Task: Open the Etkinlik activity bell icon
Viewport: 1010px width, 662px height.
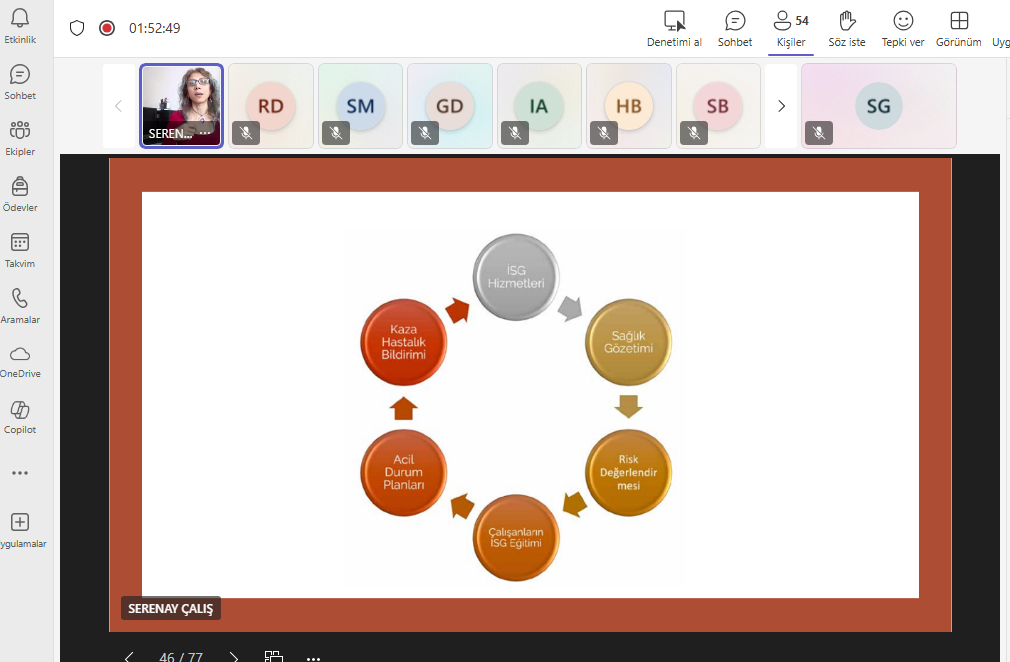Action: (19, 20)
